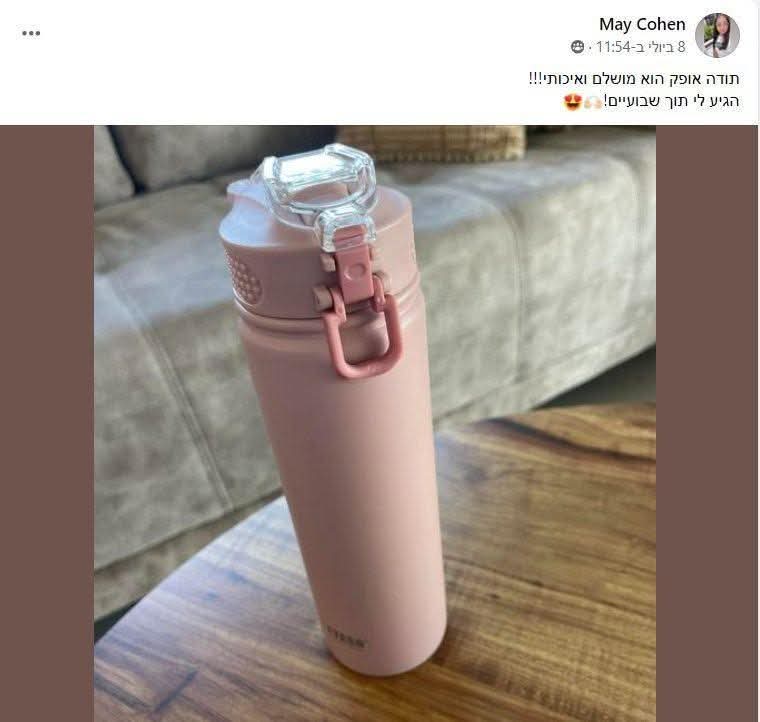Click the transparent bottle lid in the photo
The width and height of the screenshot is (760, 722).
315,187
